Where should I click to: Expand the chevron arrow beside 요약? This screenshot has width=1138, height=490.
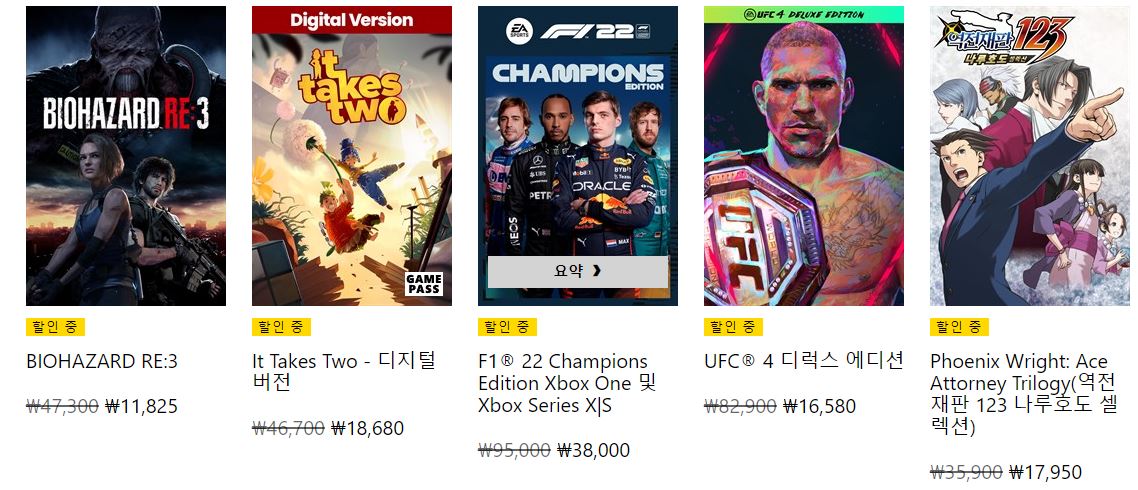(597, 271)
